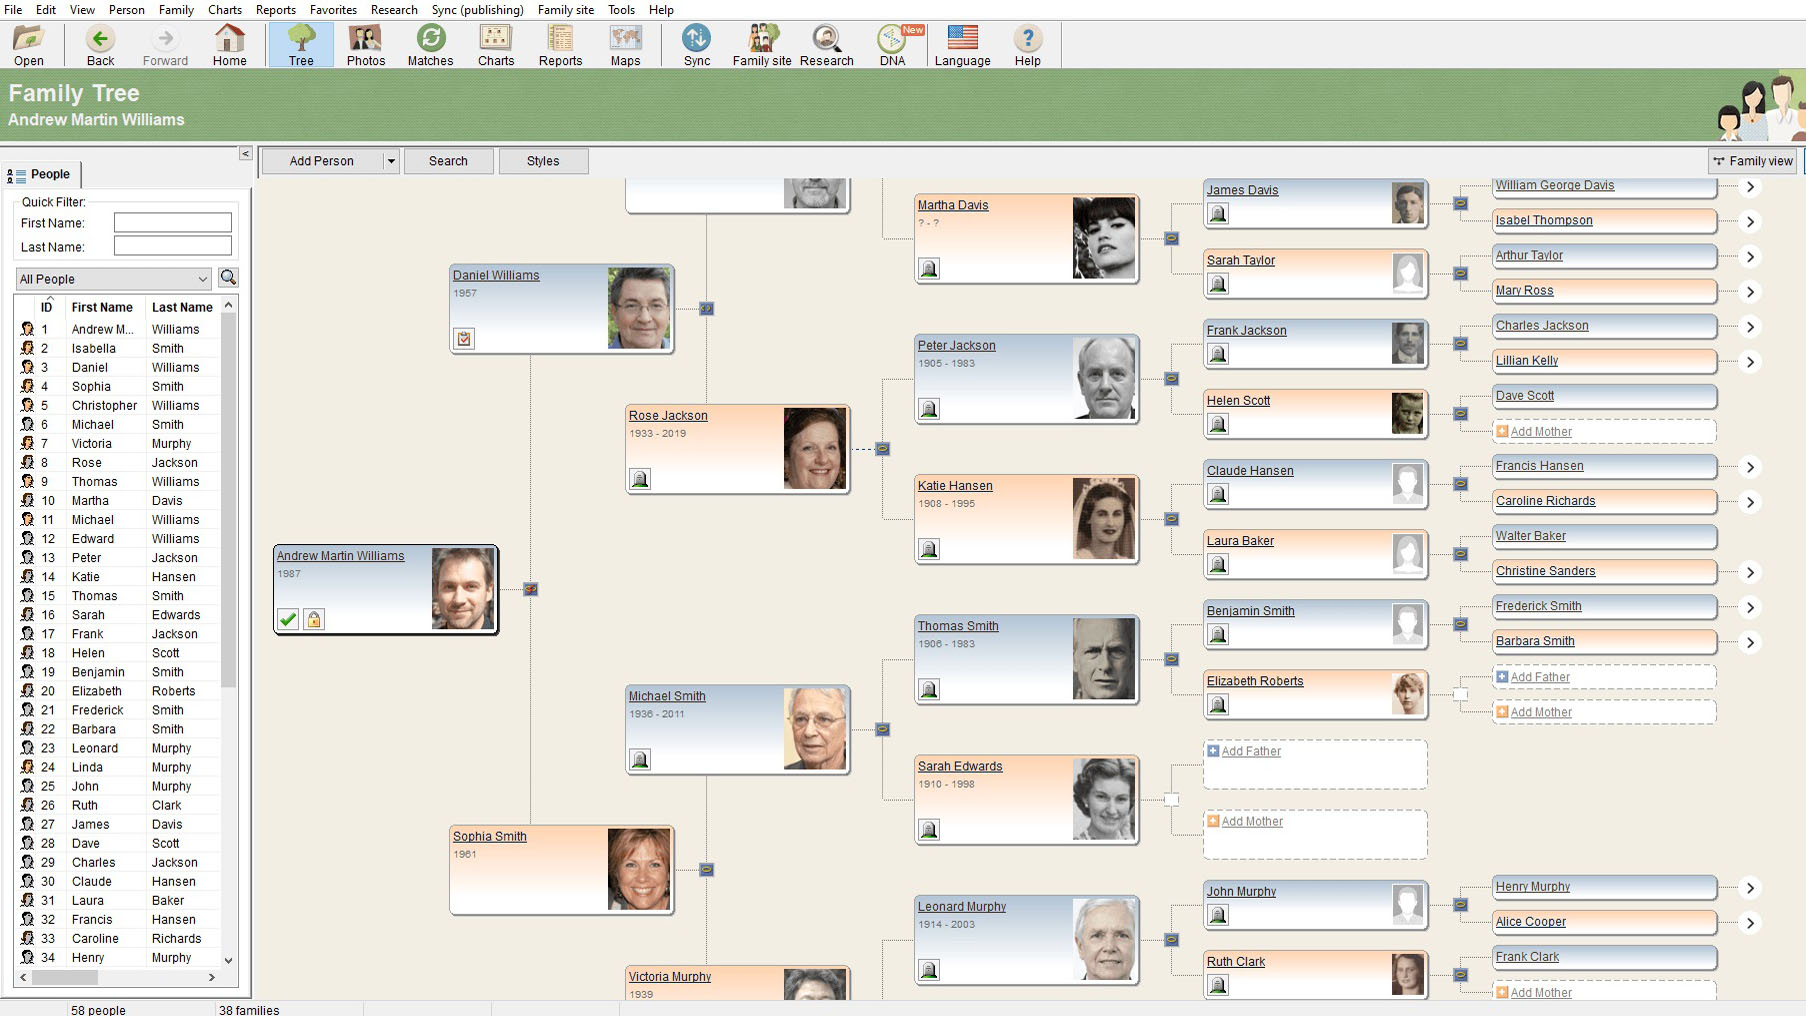Click the marriage ring icon between Daniel and Rose

pyautogui.click(x=707, y=309)
